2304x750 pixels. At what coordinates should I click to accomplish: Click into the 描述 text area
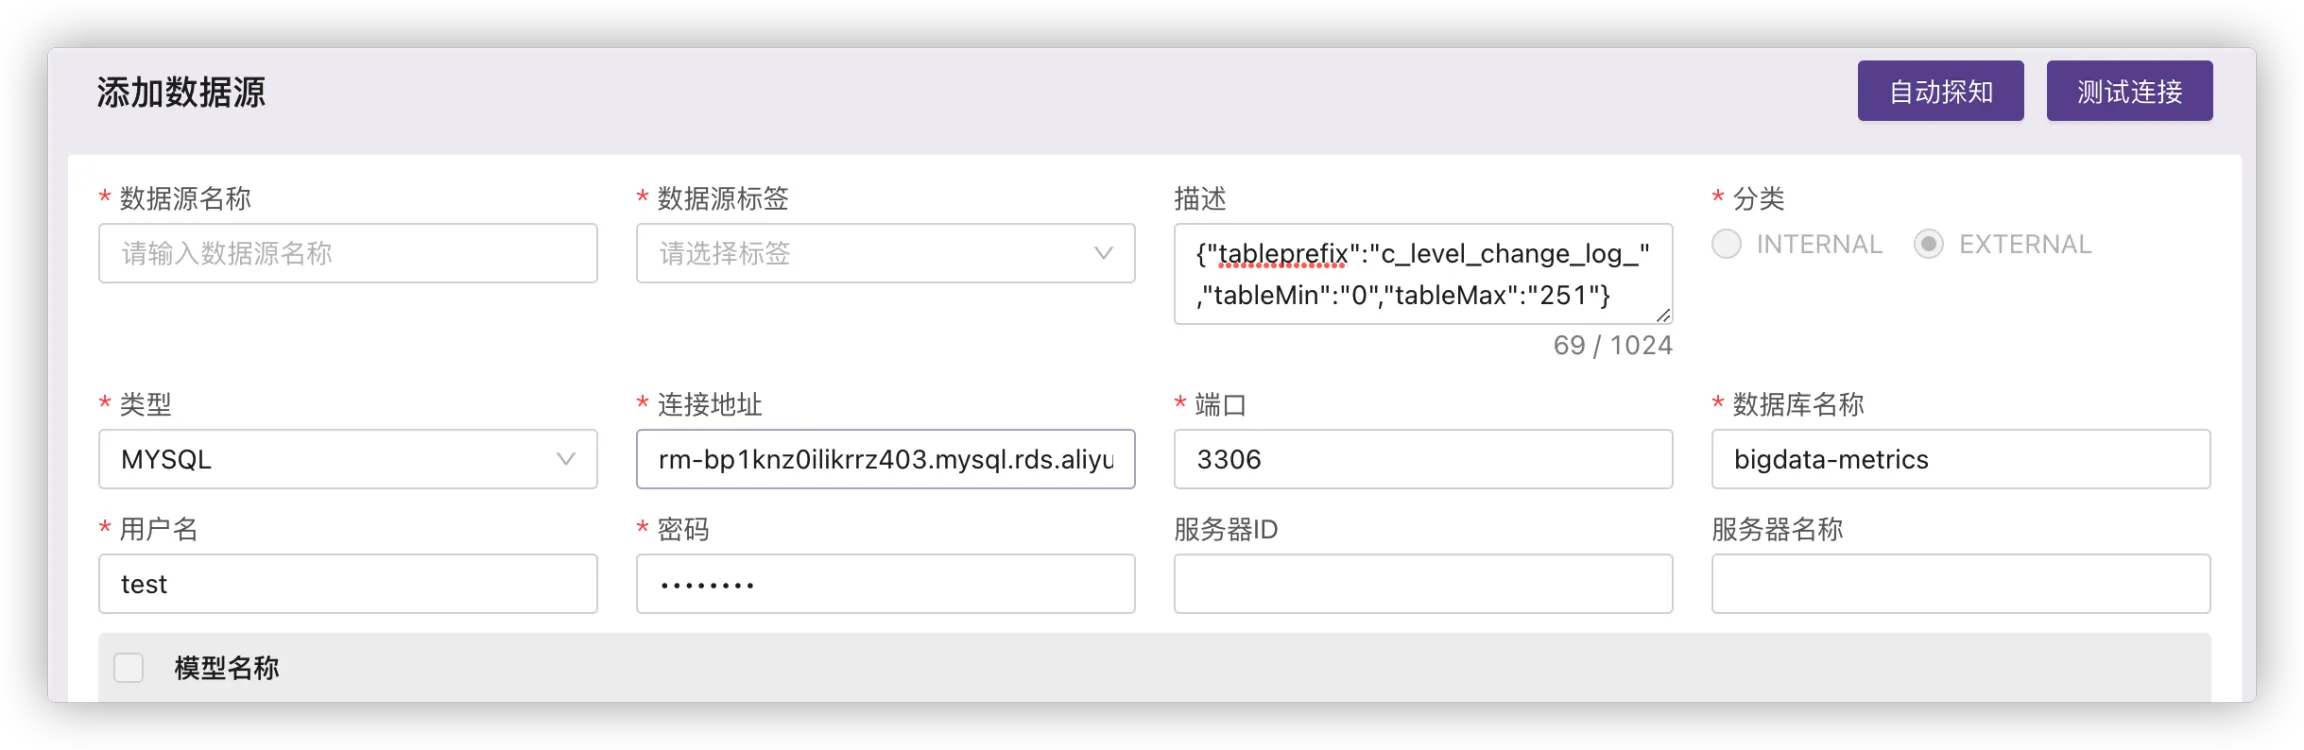pos(1421,273)
